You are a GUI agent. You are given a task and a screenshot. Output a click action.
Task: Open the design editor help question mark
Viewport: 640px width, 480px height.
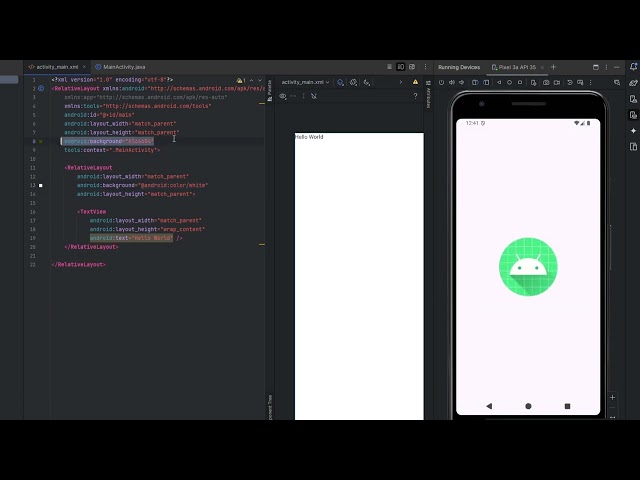click(415, 96)
